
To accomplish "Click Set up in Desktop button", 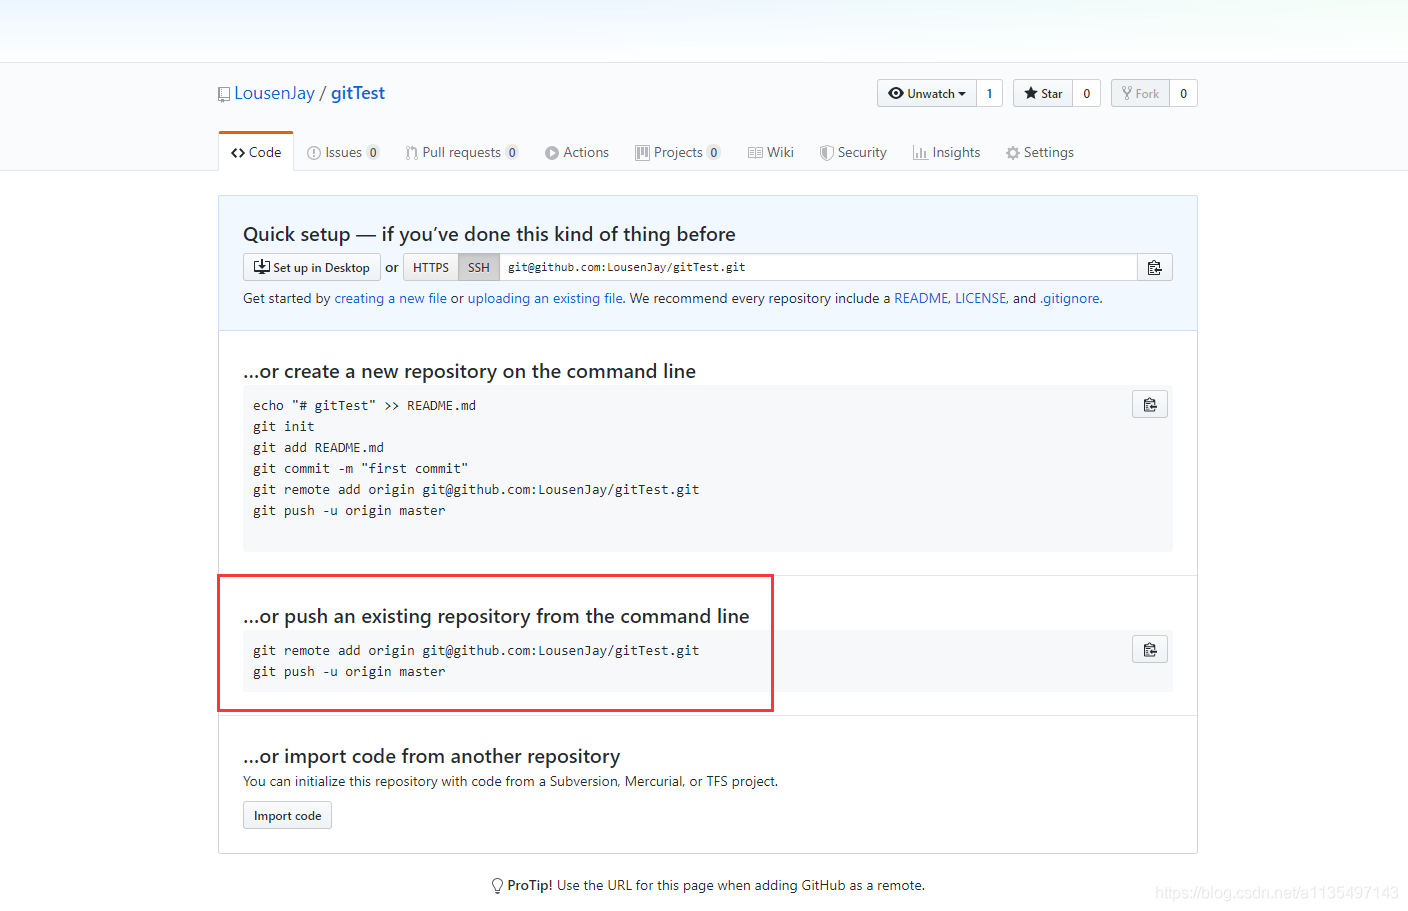I will pyautogui.click(x=312, y=267).
